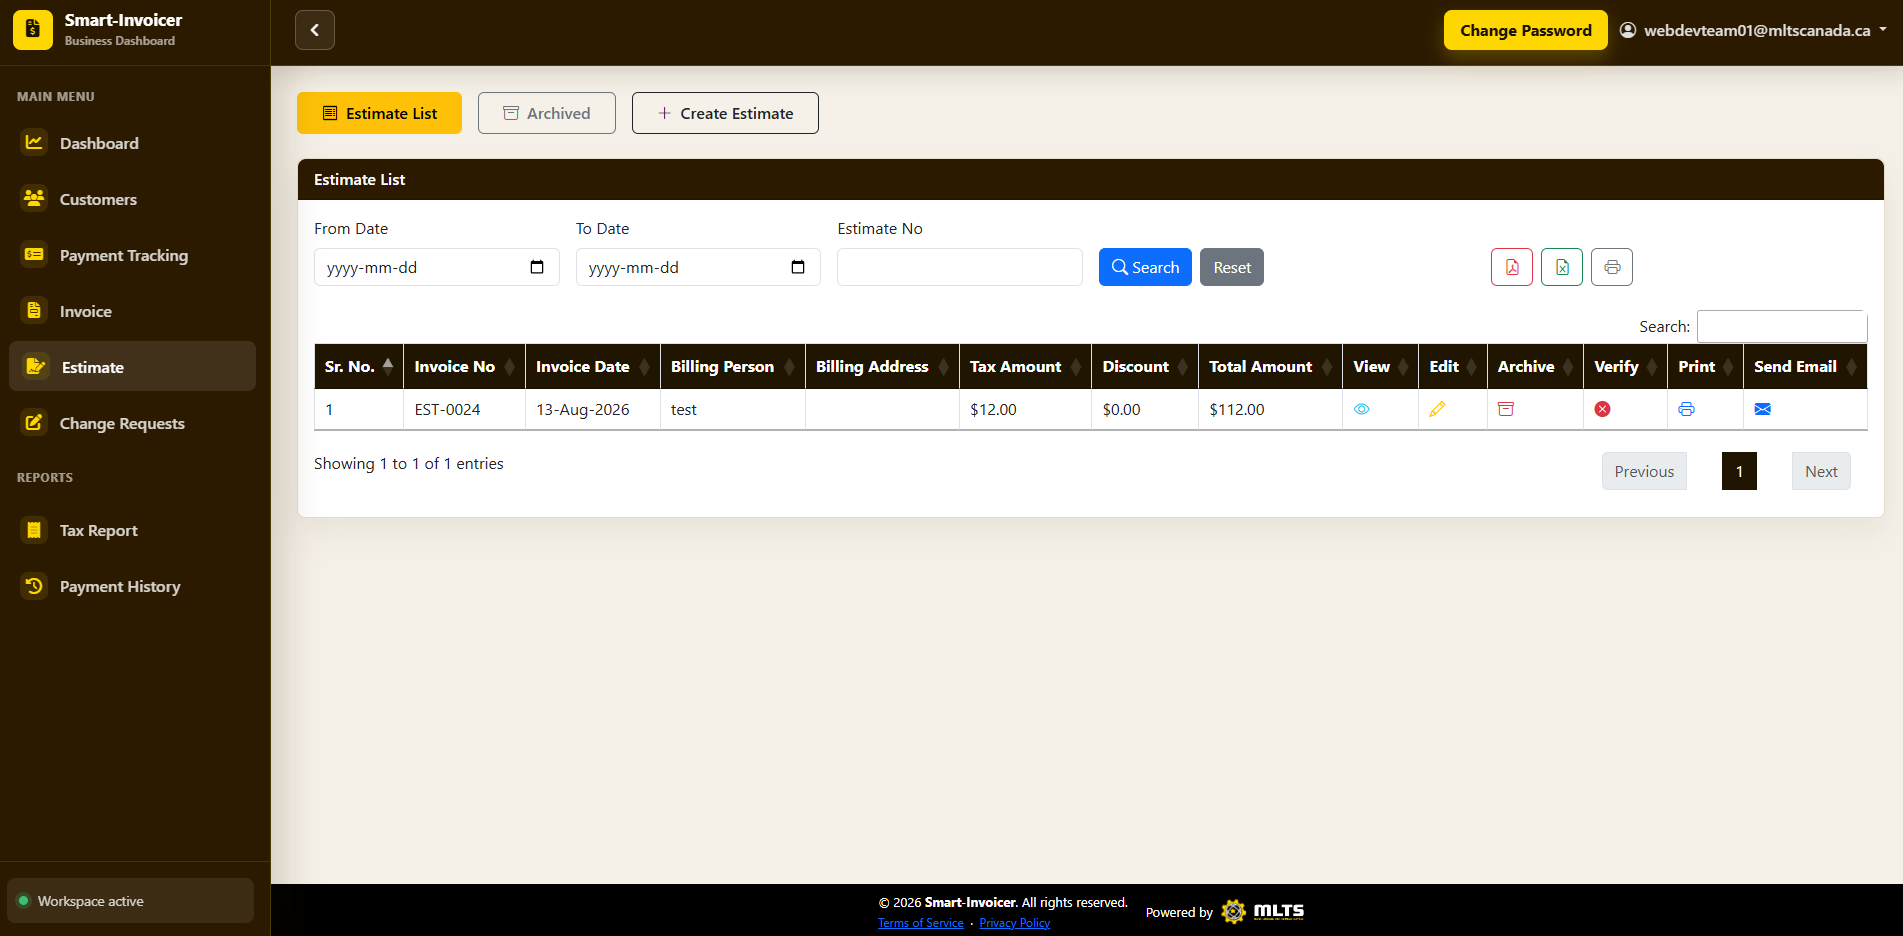
Task: Click the $112.00 total amount cell
Action: [1271, 409]
